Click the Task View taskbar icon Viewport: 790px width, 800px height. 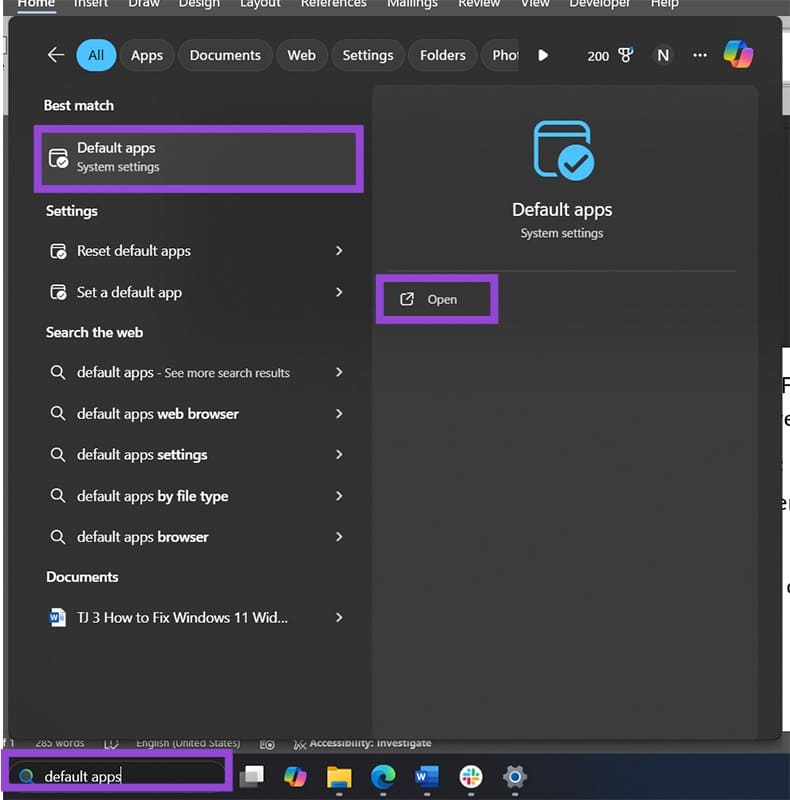coord(252,776)
